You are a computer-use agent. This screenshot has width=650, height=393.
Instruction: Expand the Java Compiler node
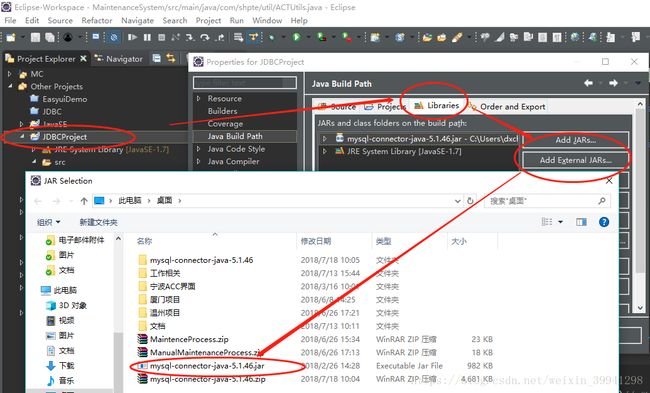point(199,161)
